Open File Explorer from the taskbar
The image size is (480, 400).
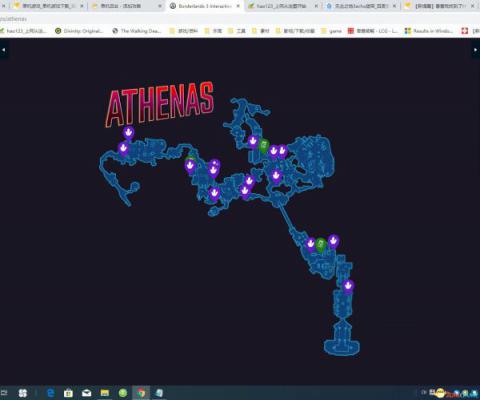105,393
